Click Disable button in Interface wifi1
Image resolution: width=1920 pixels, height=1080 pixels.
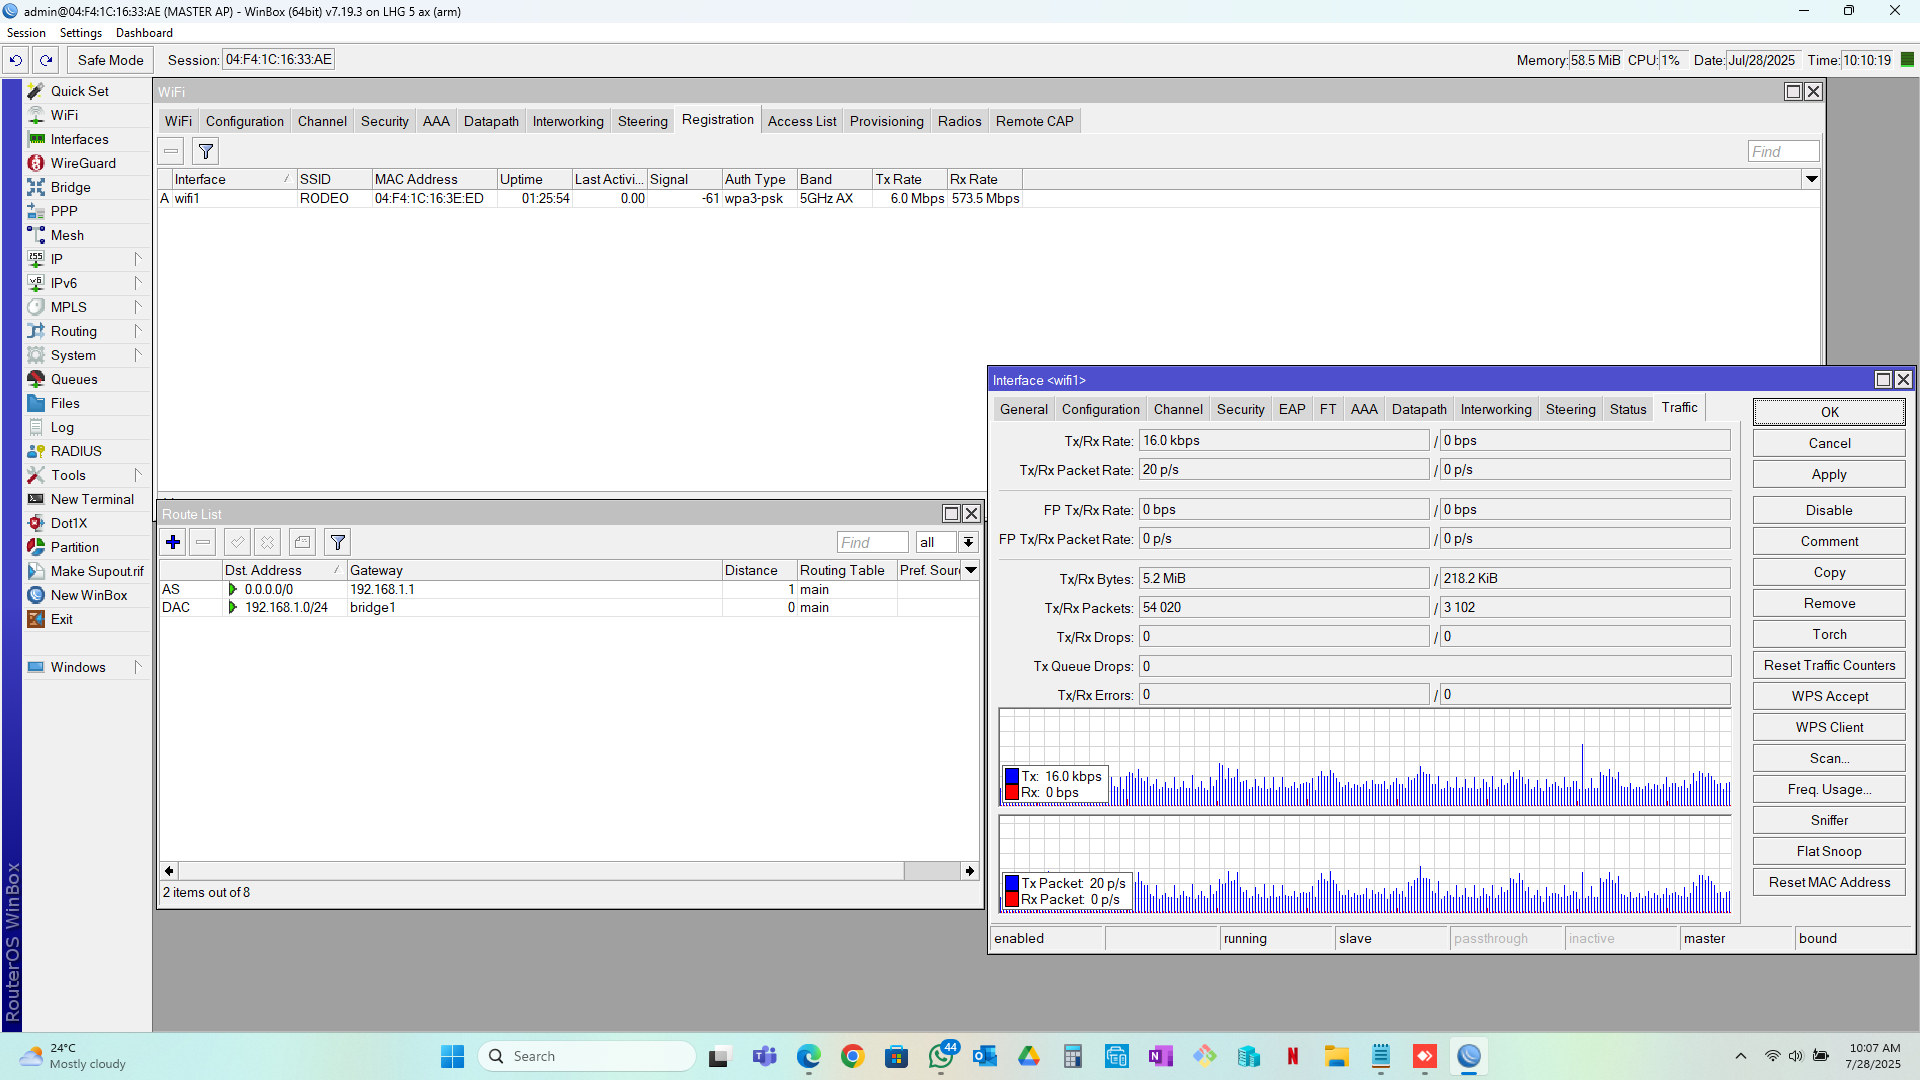click(1829, 510)
